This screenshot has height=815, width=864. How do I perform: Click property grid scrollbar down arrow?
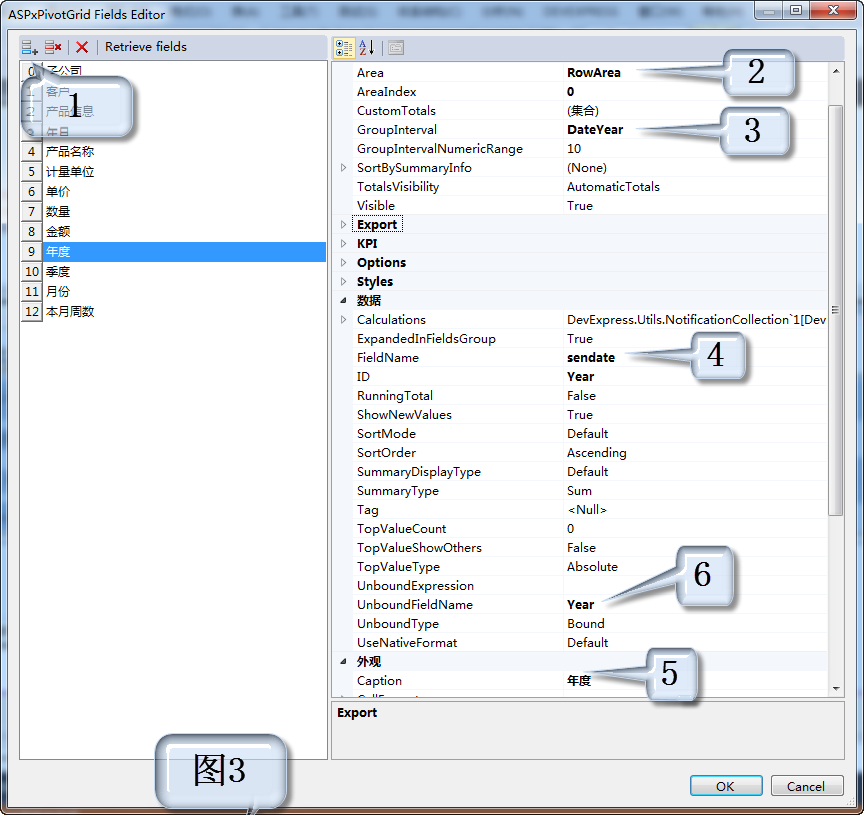coord(836,688)
